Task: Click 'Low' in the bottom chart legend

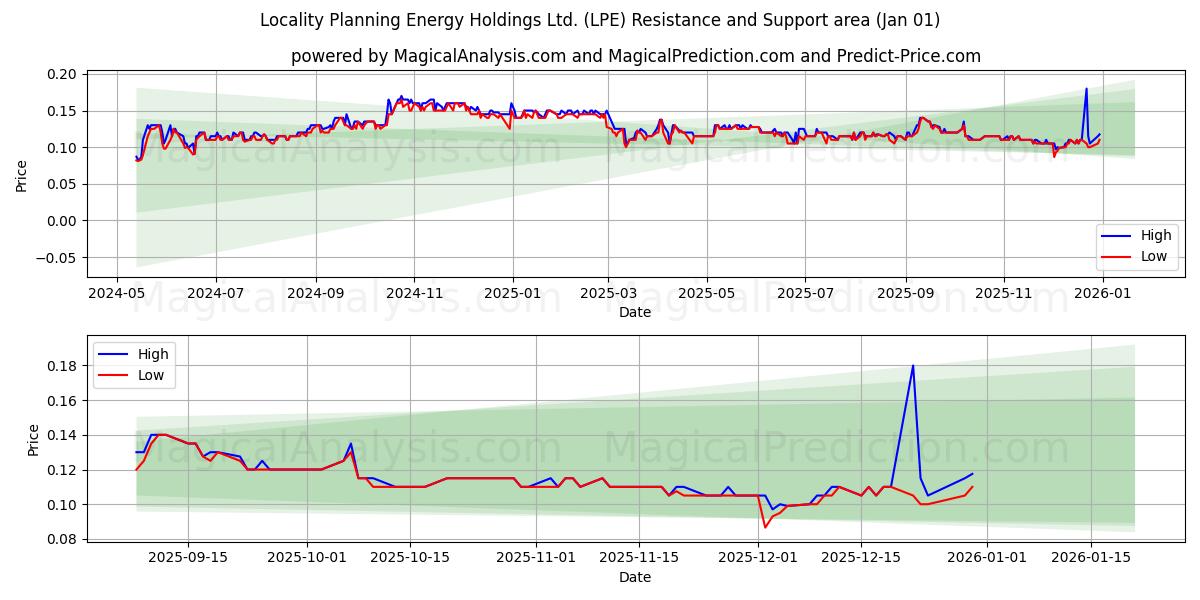Action: (151, 375)
